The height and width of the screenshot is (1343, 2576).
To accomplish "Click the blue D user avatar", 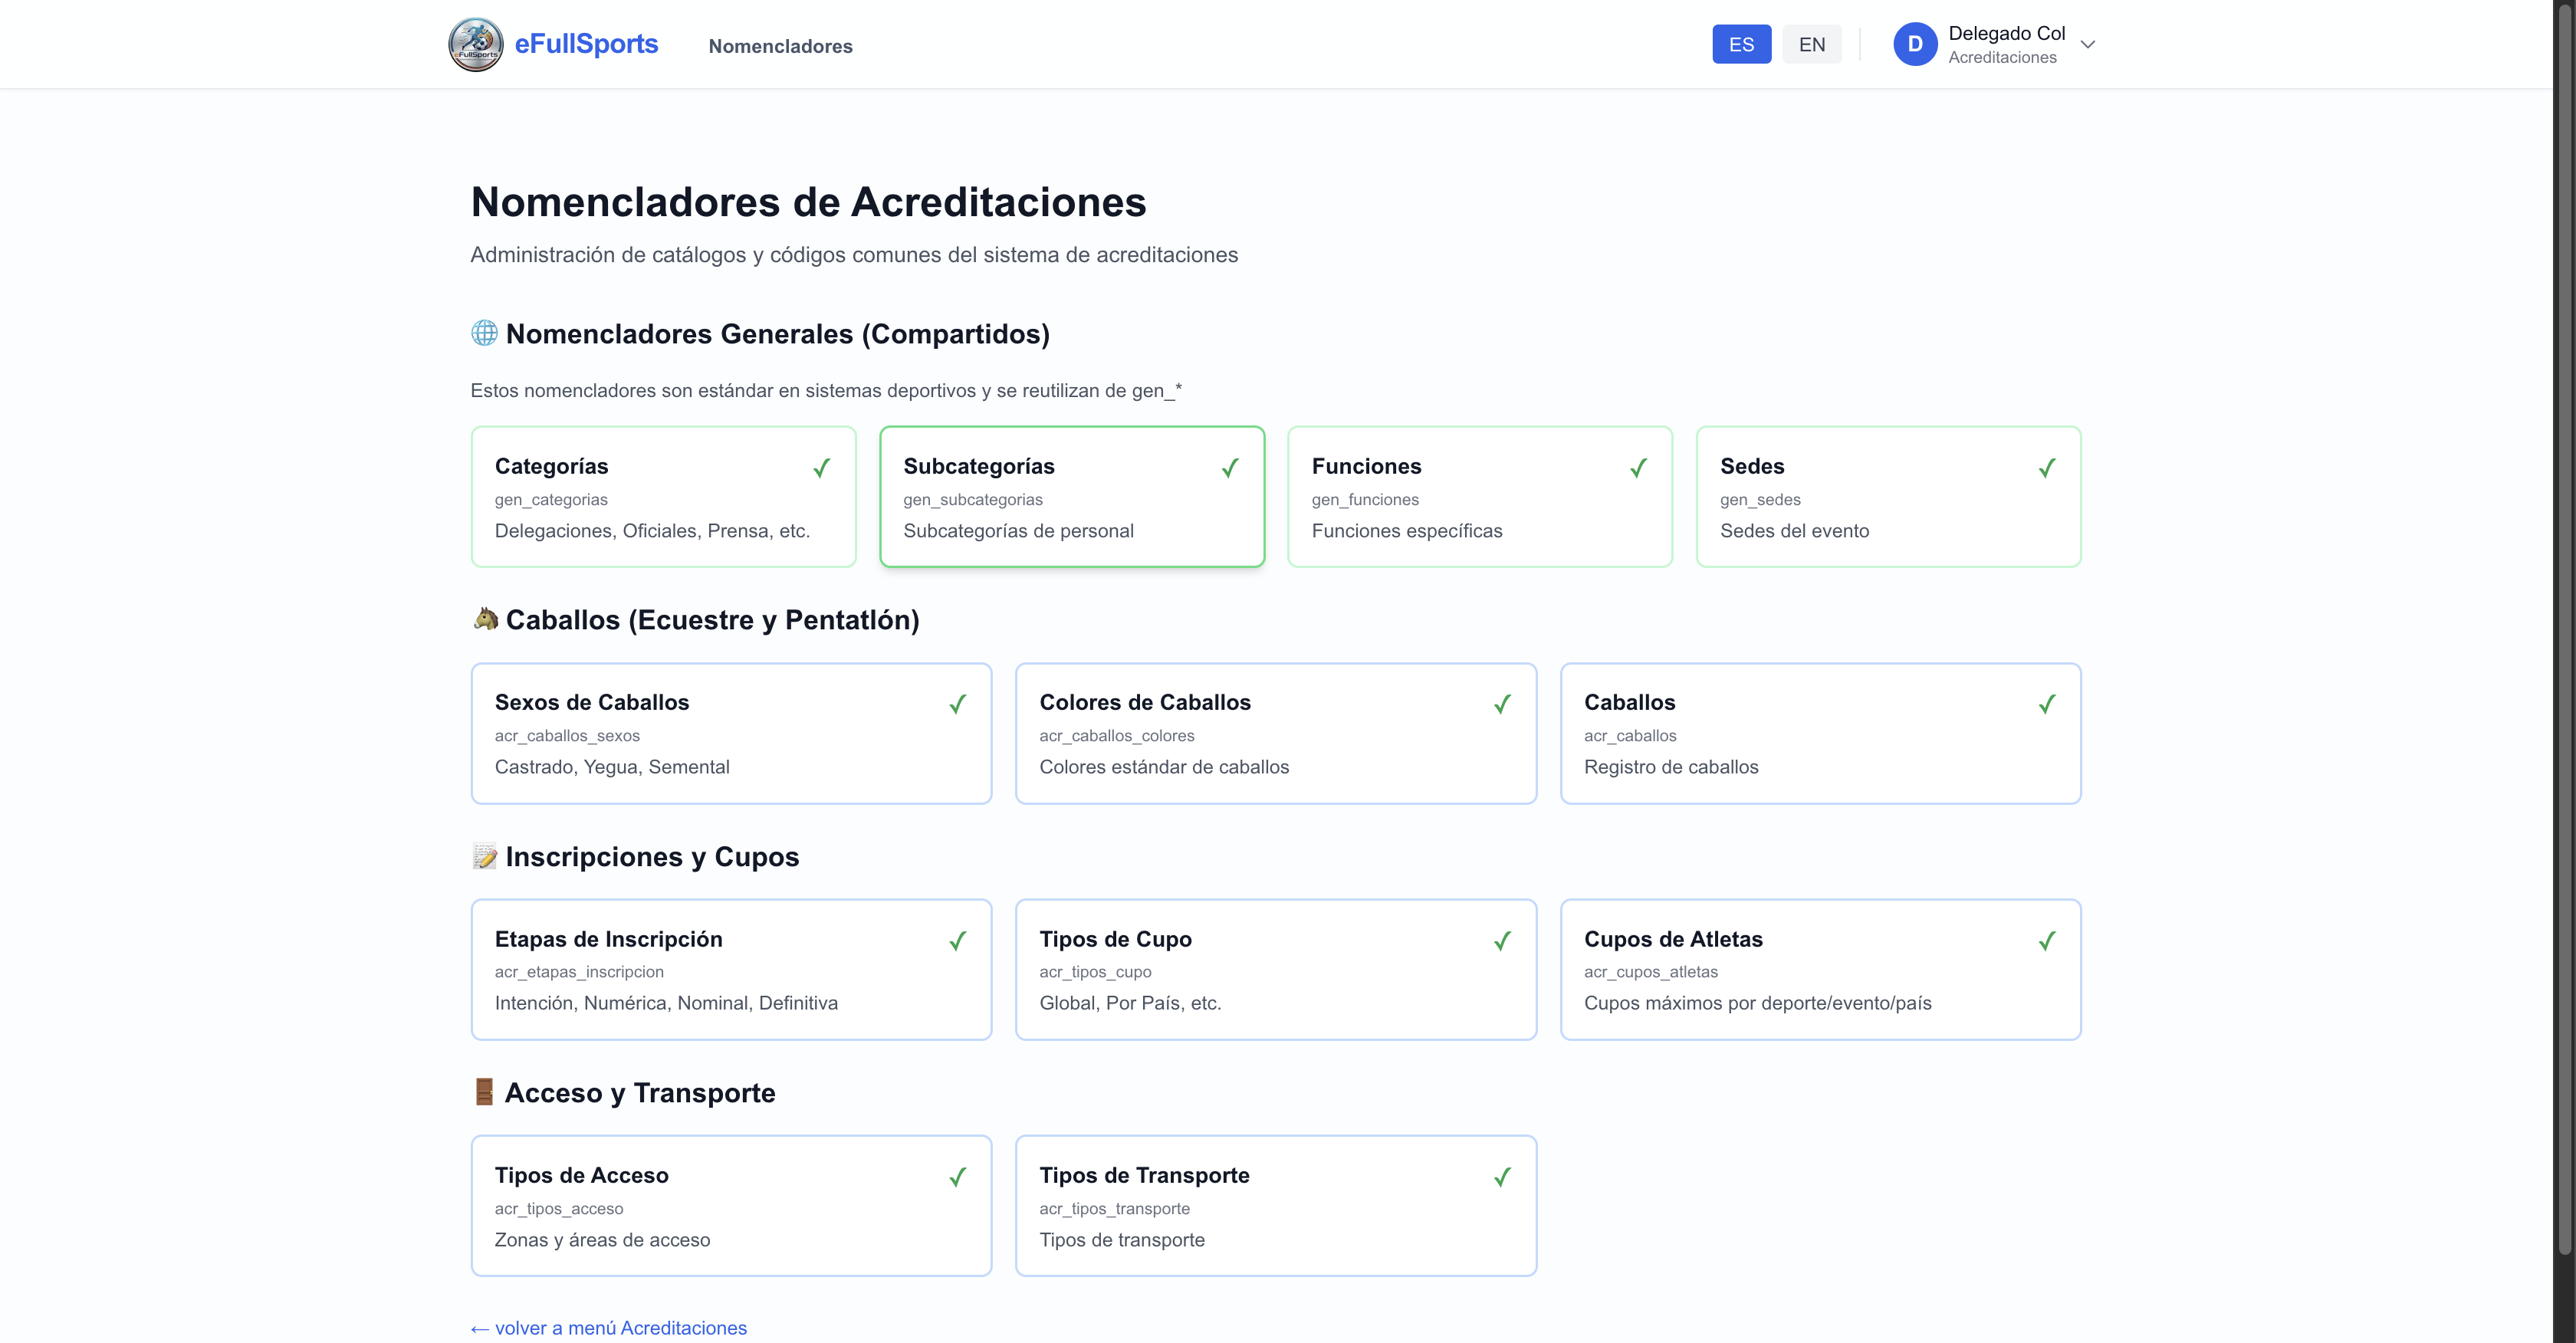I will point(1914,44).
